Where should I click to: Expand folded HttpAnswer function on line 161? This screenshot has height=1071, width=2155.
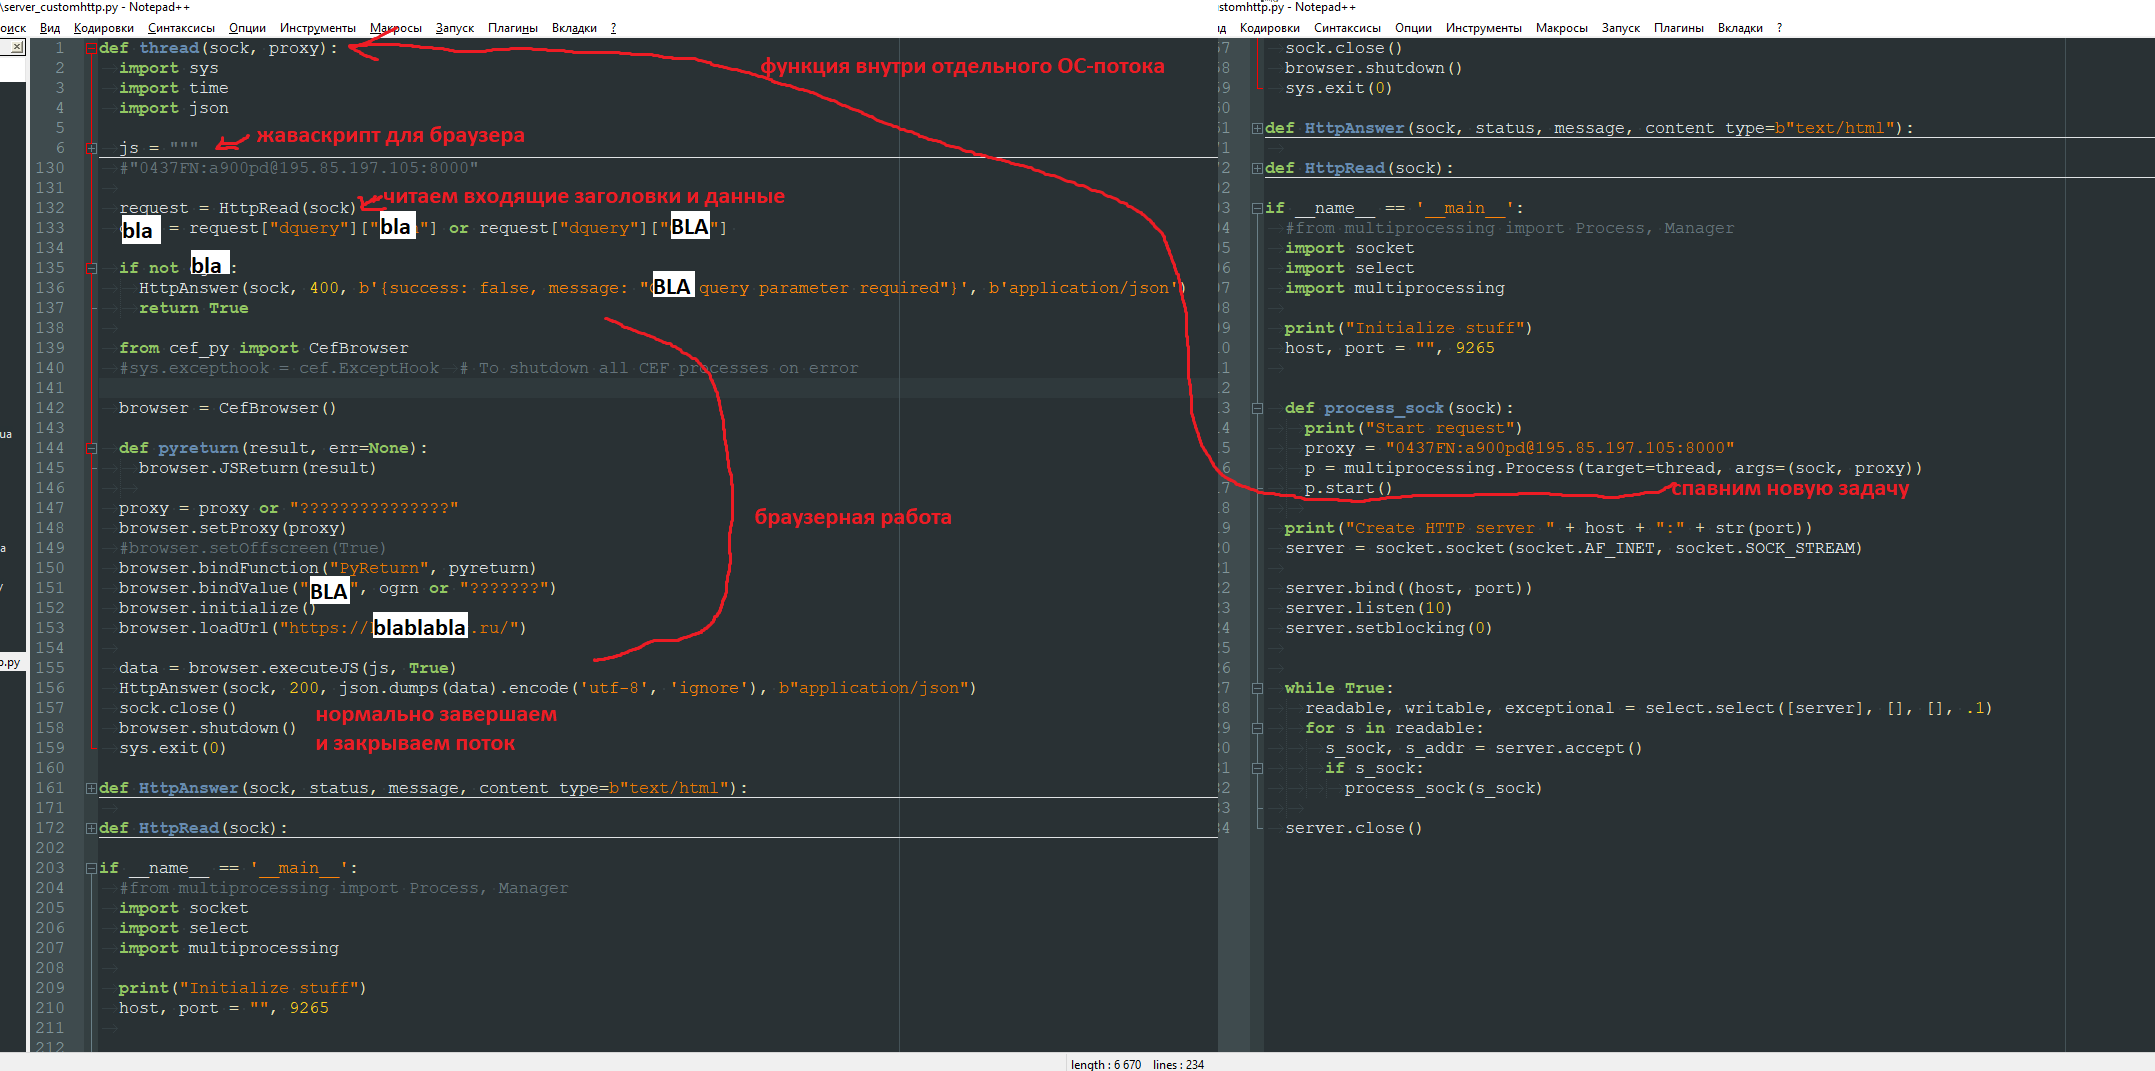tap(91, 788)
